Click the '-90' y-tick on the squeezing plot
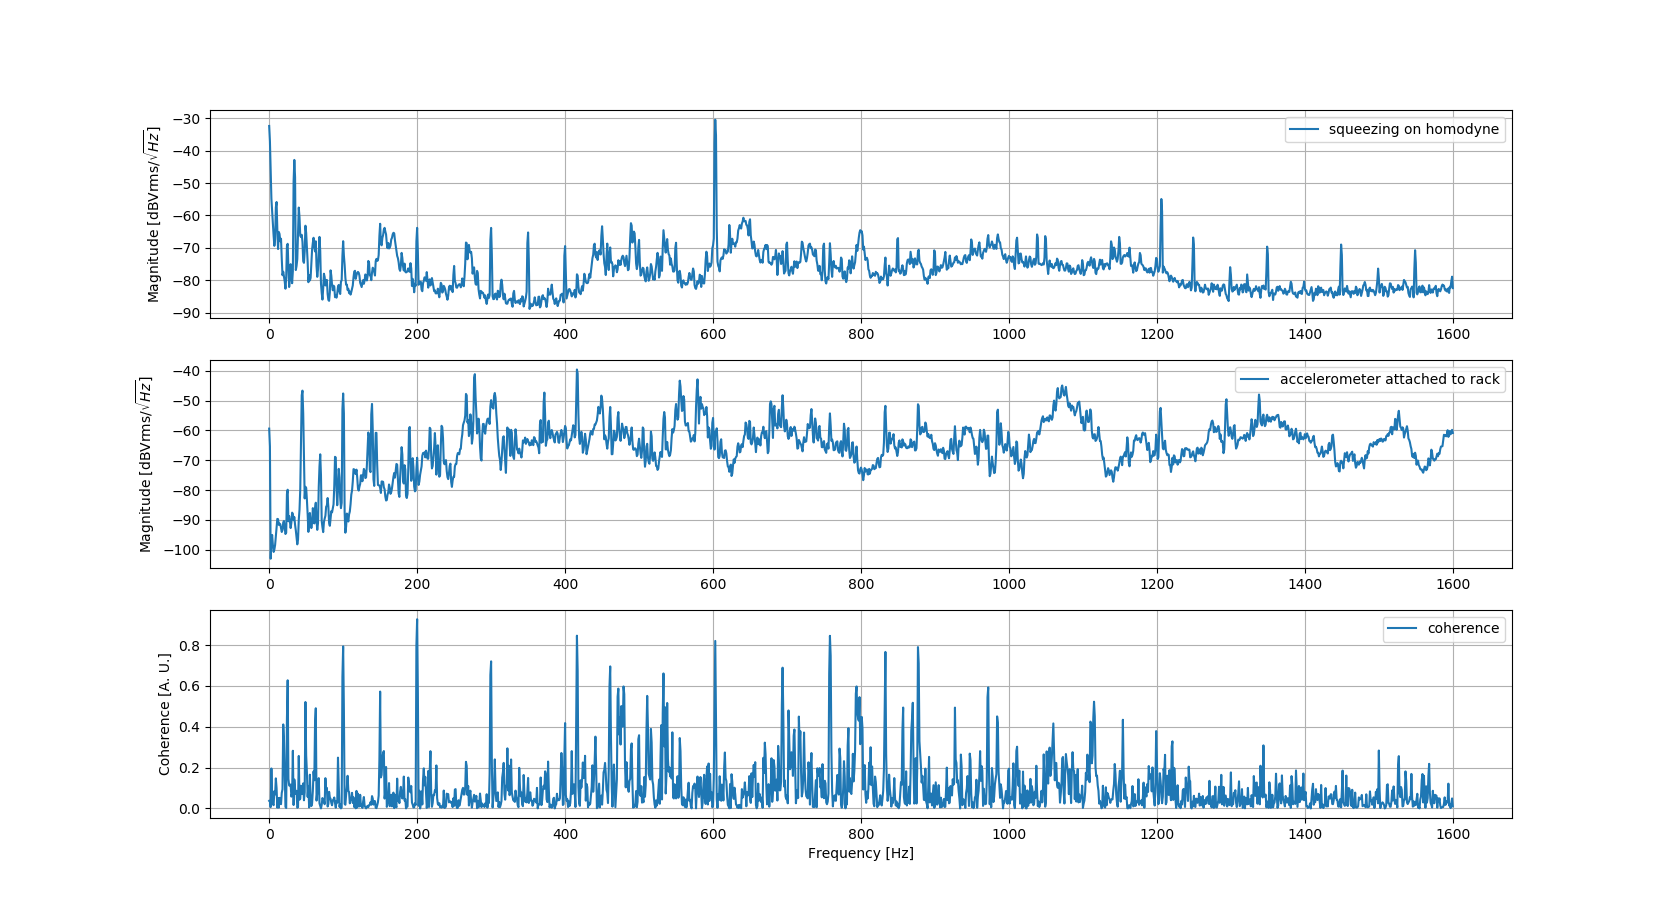 pos(187,313)
